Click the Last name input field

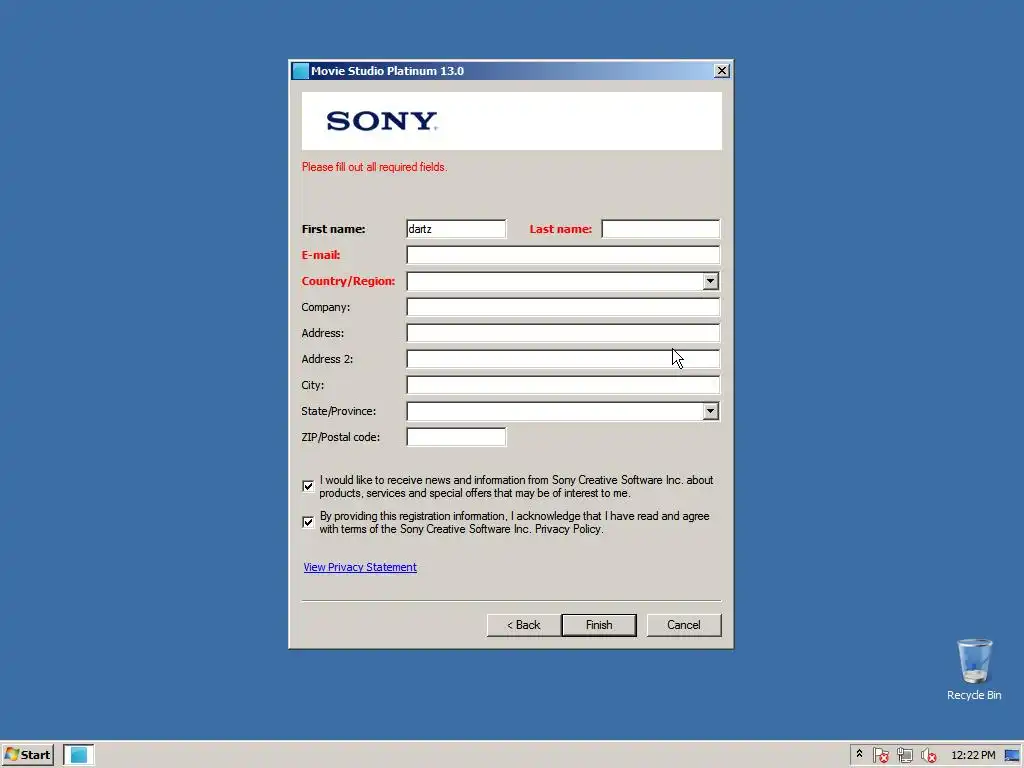660,229
